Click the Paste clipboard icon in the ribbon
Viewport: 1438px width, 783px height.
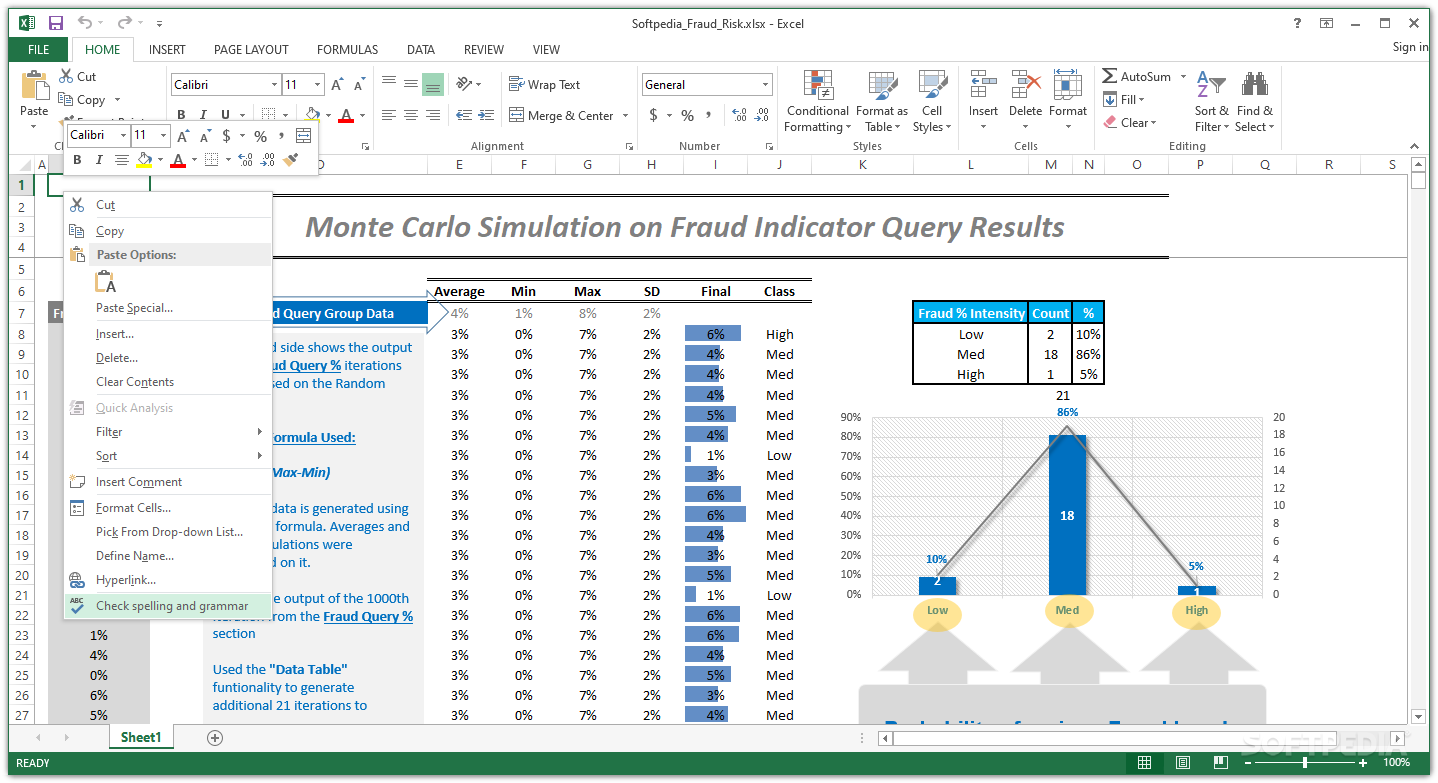[34, 86]
